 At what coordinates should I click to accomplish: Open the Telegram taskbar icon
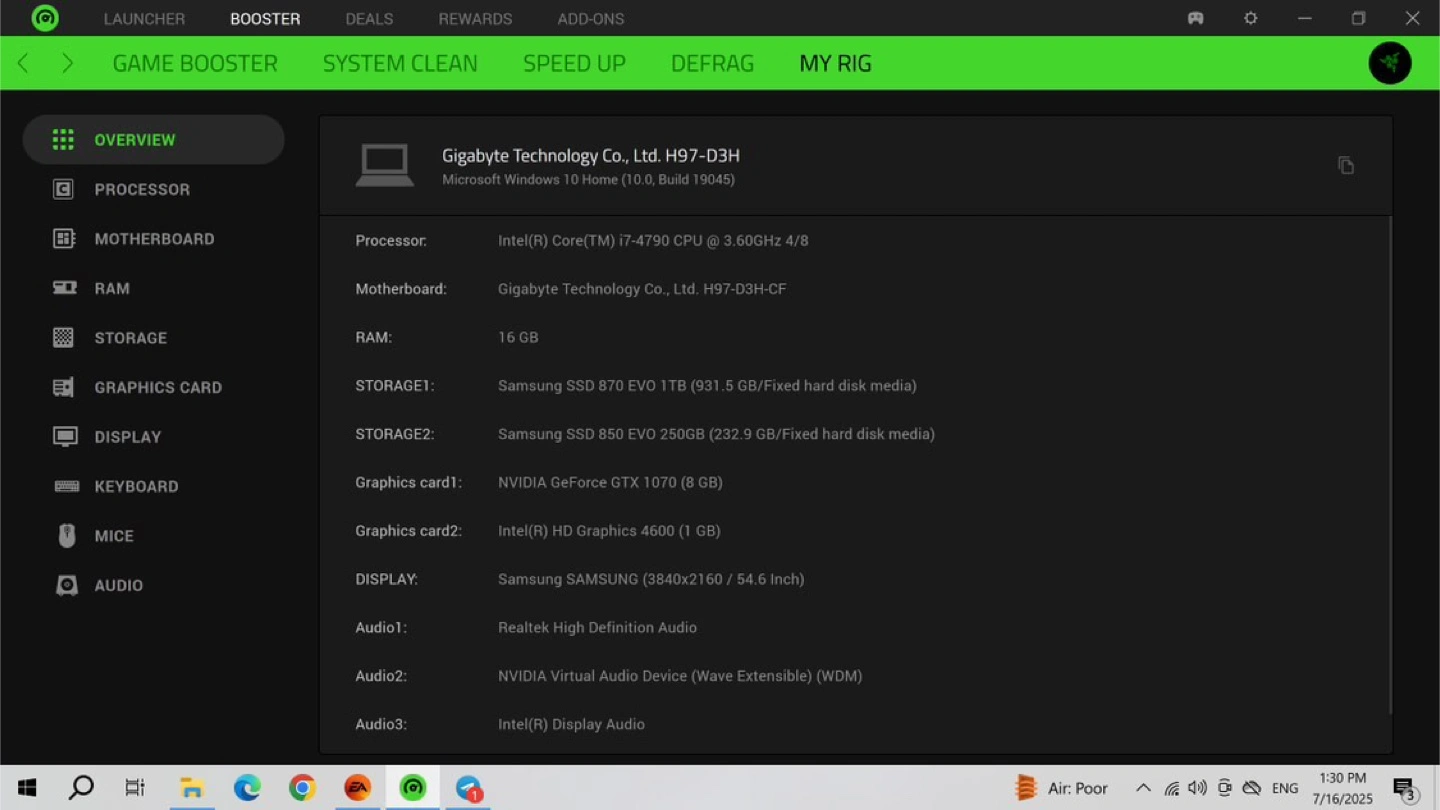point(468,788)
